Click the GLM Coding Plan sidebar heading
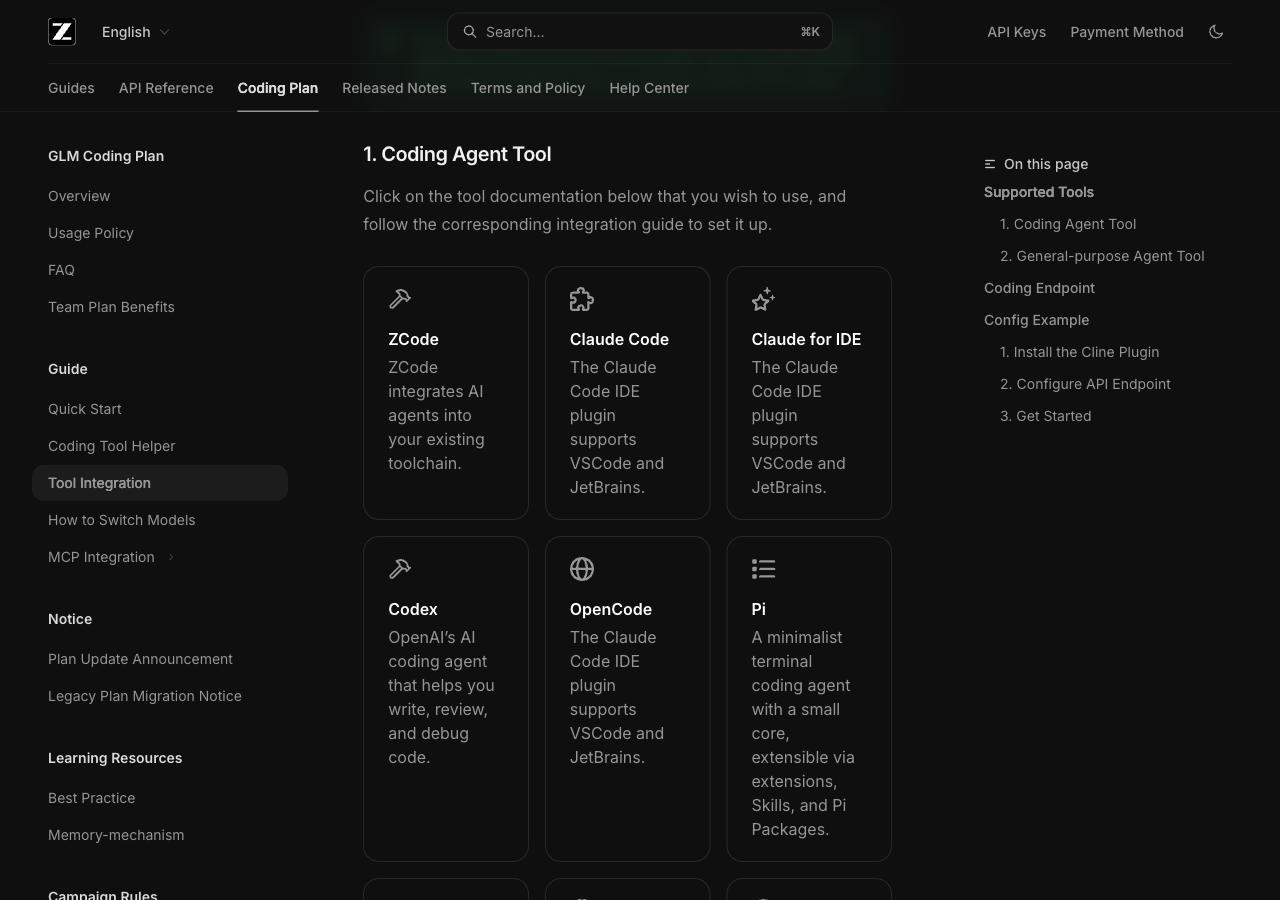 (106, 156)
